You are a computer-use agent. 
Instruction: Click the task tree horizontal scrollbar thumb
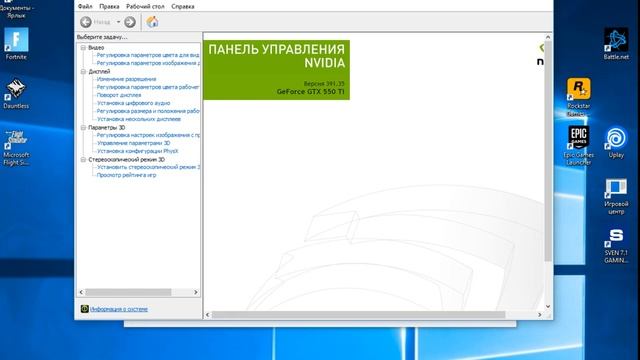pyautogui.click(x=128, y=292)
